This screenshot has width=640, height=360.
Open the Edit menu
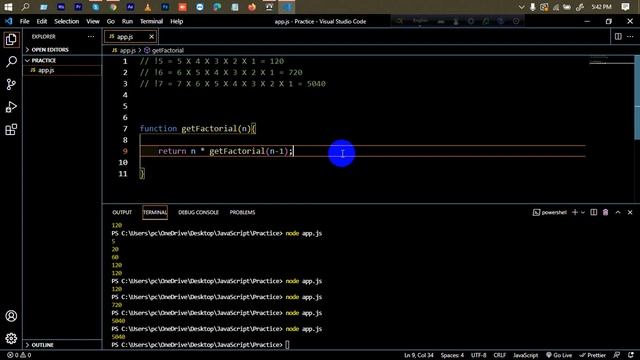[x=42, y=21]
